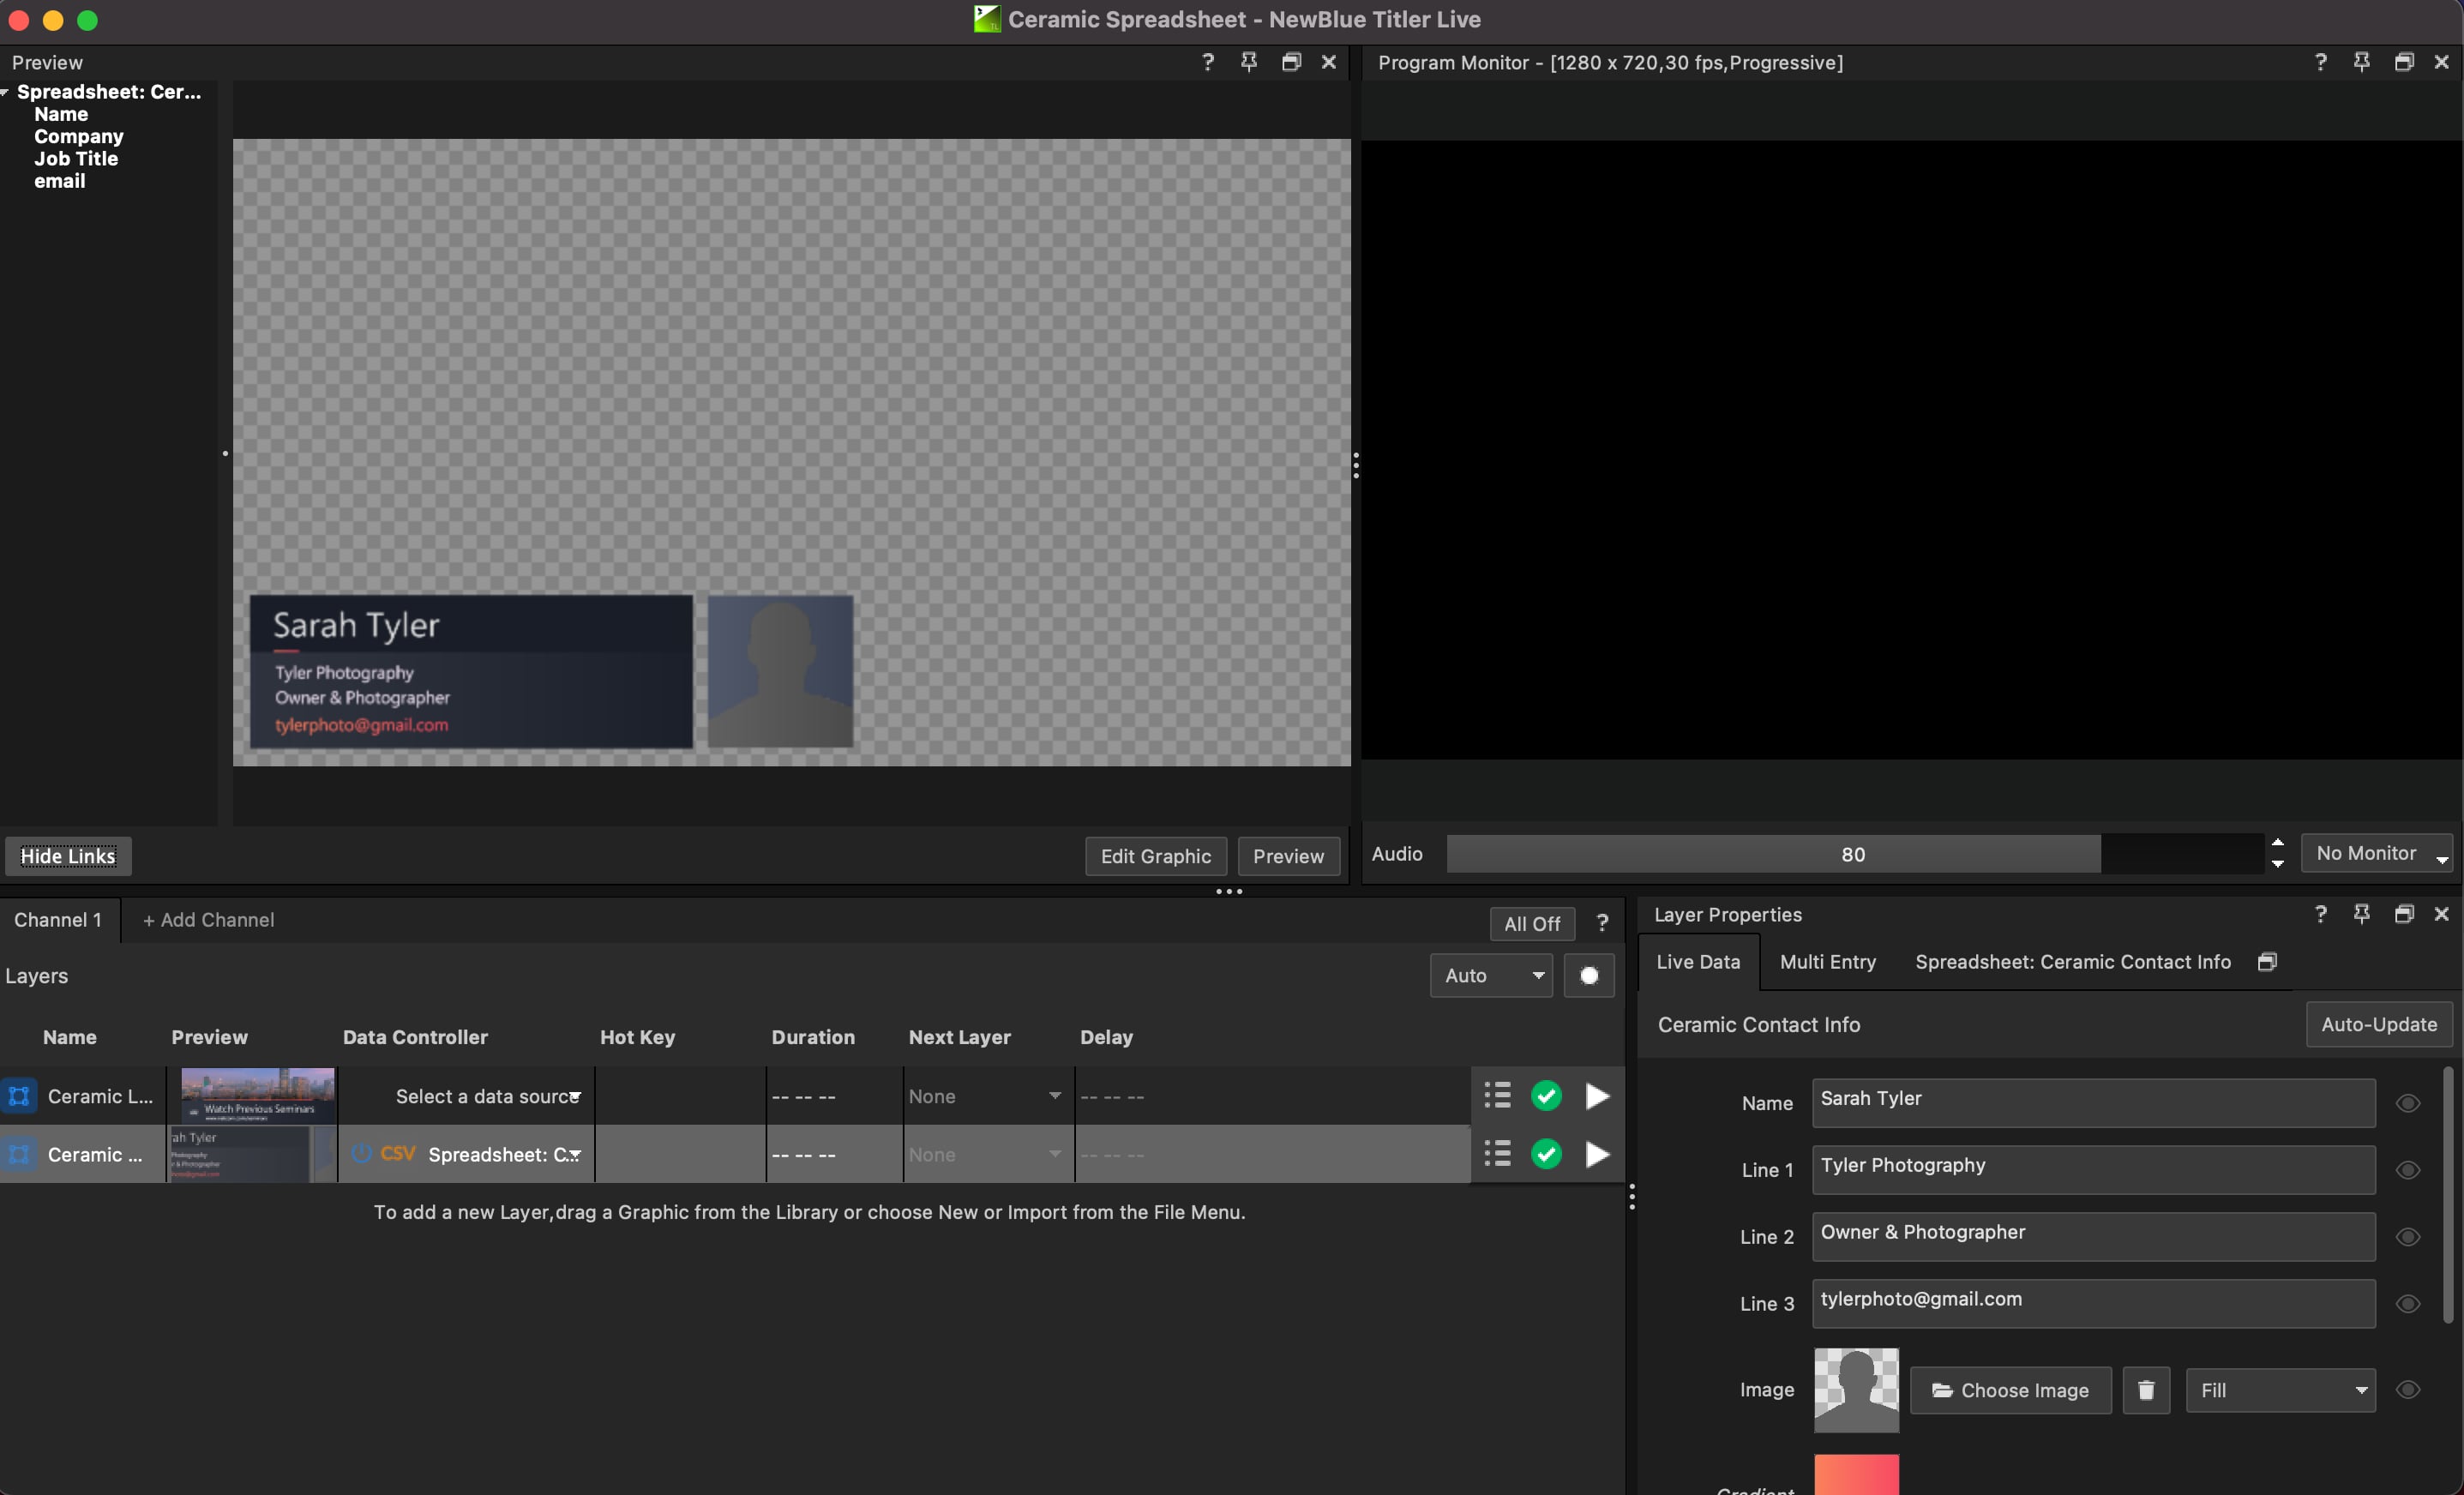Open help for the Program Monitor
This screenshot has height=1495, width=2464.
pos(2320,62)
